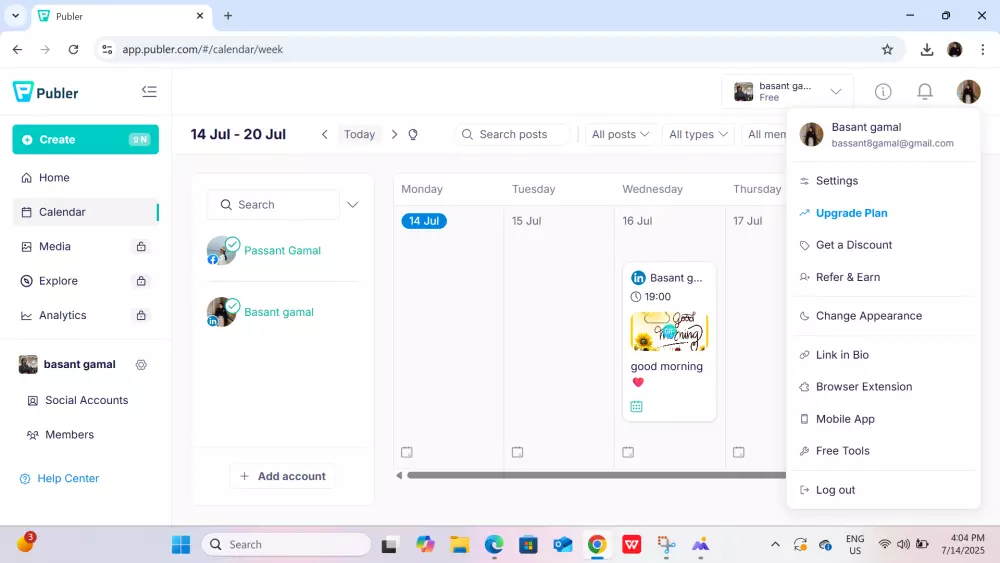Collapse the Publer sidebar menu icon

(x=149, y=92)
